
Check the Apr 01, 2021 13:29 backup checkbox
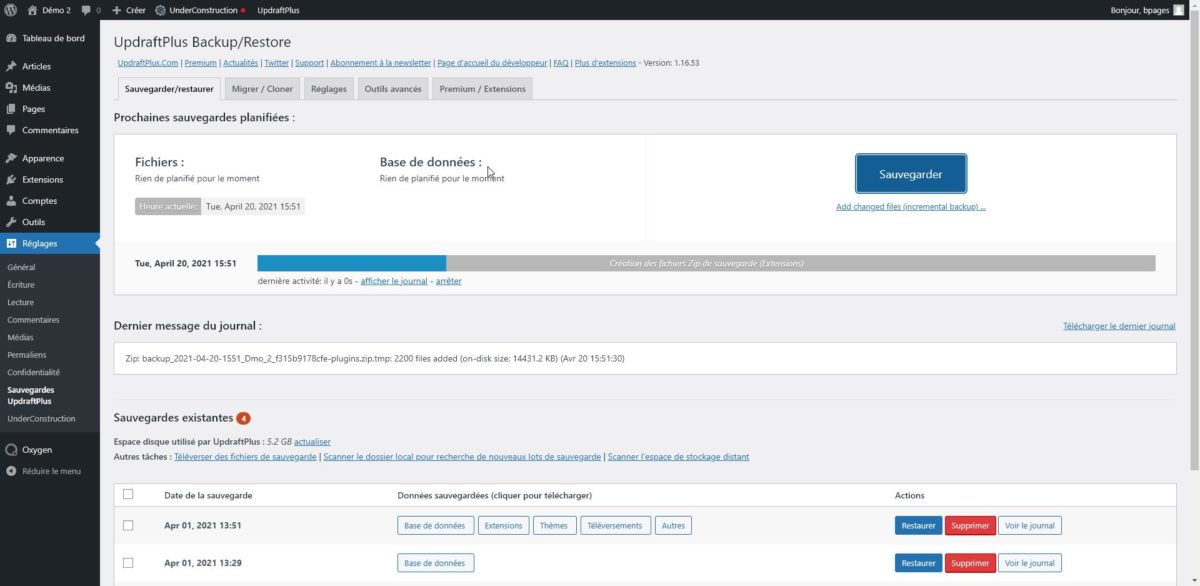(128, 563)
